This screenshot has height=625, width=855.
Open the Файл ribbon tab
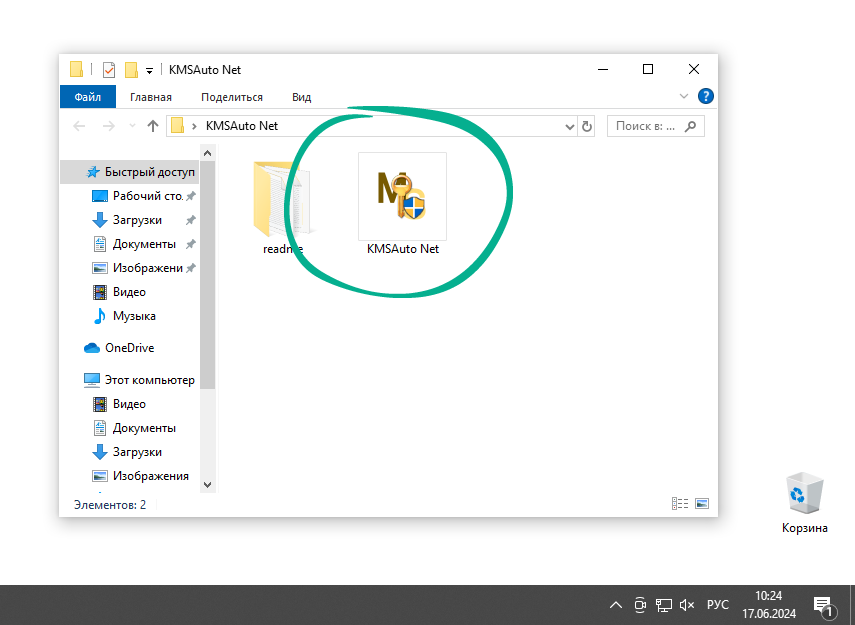88,97
